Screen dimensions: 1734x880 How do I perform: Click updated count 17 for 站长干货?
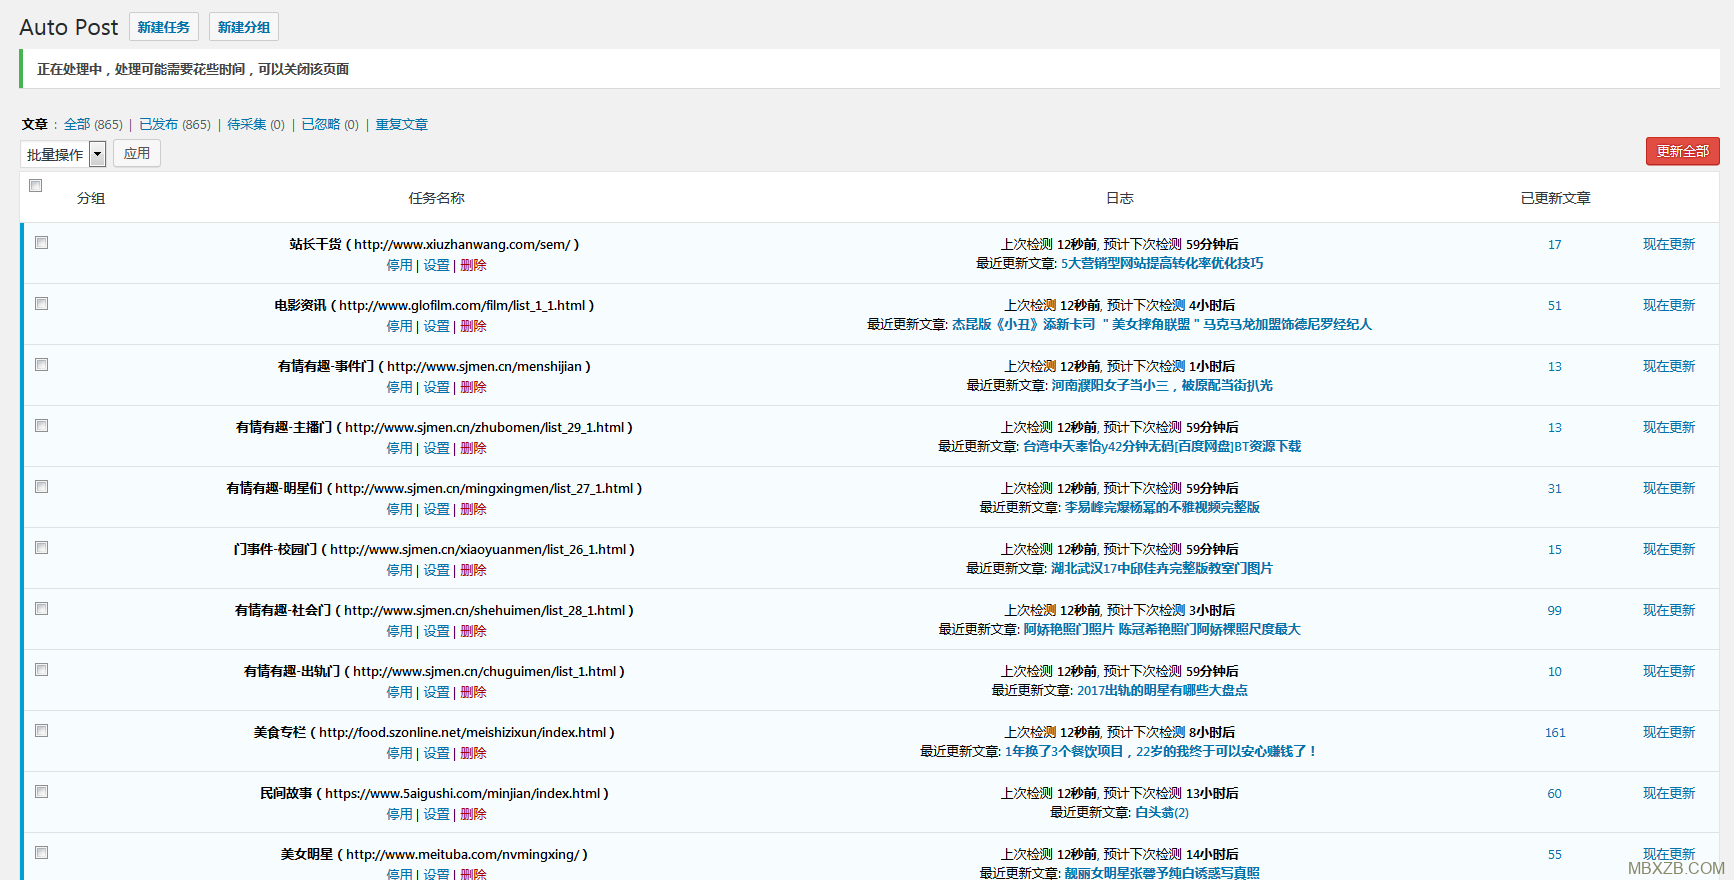pyautogui.click(x=1555, y=245)
